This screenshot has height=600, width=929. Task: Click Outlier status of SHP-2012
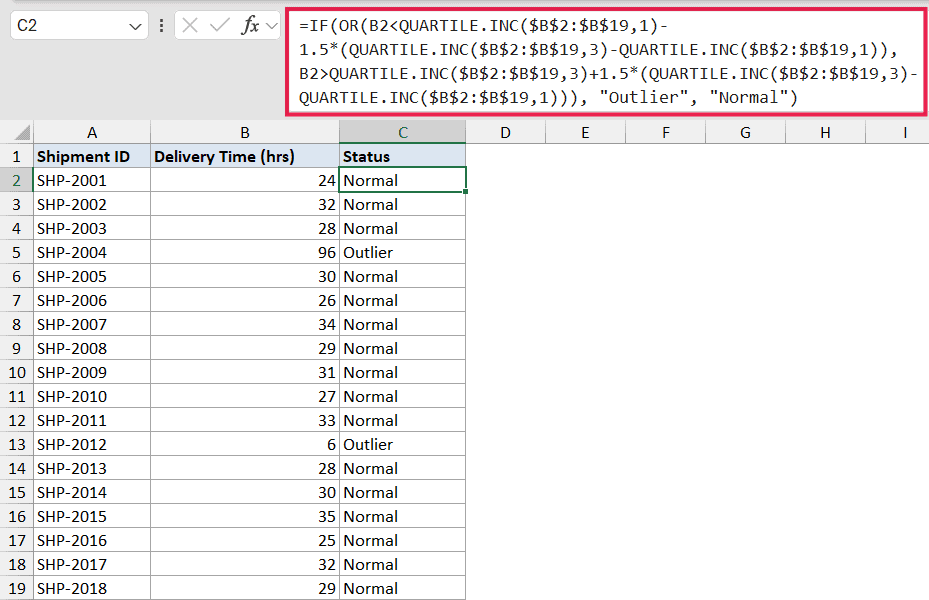click(402, 444)
